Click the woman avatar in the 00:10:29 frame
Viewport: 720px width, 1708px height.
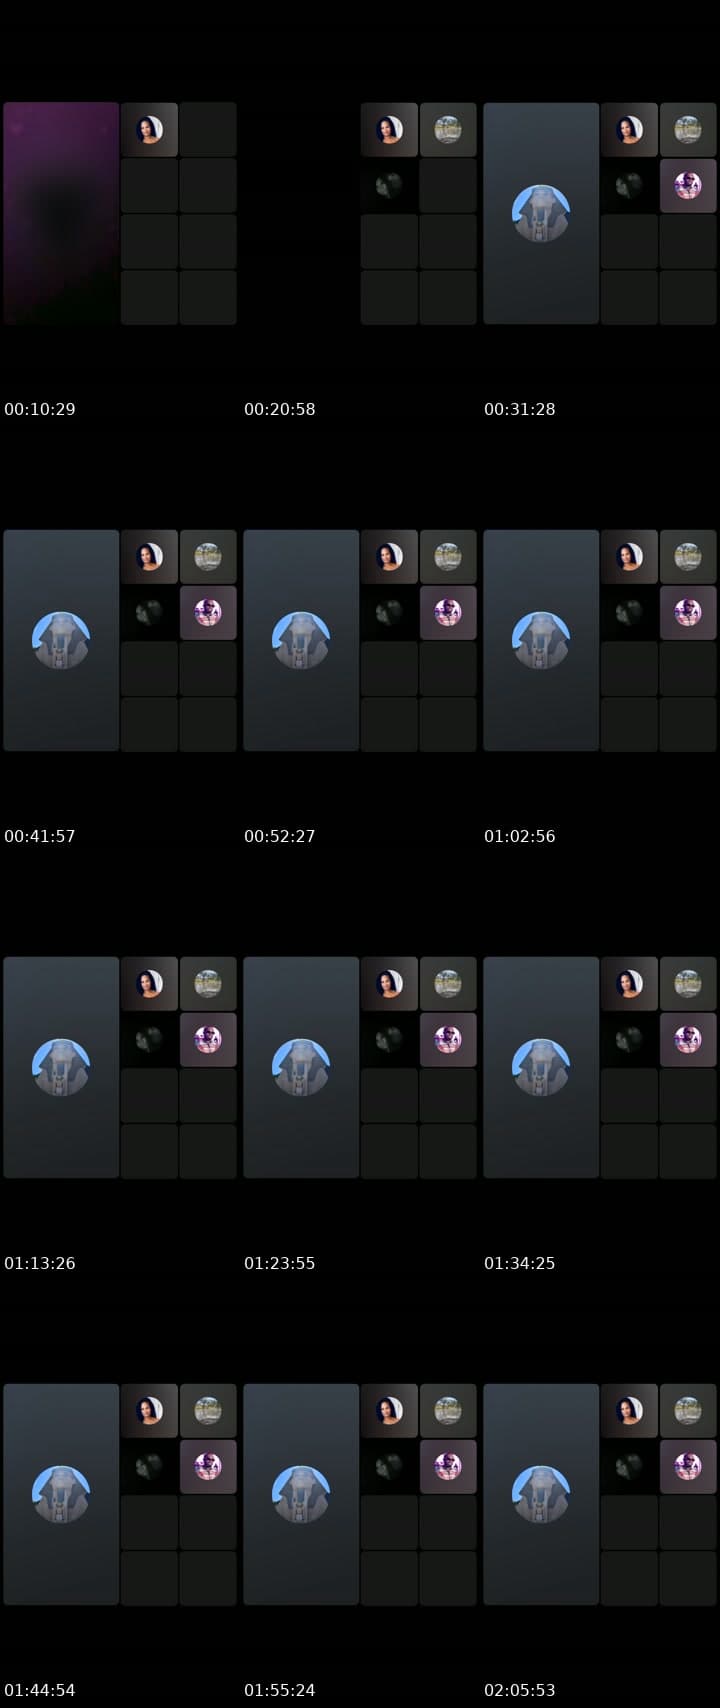tap(149, 130)
